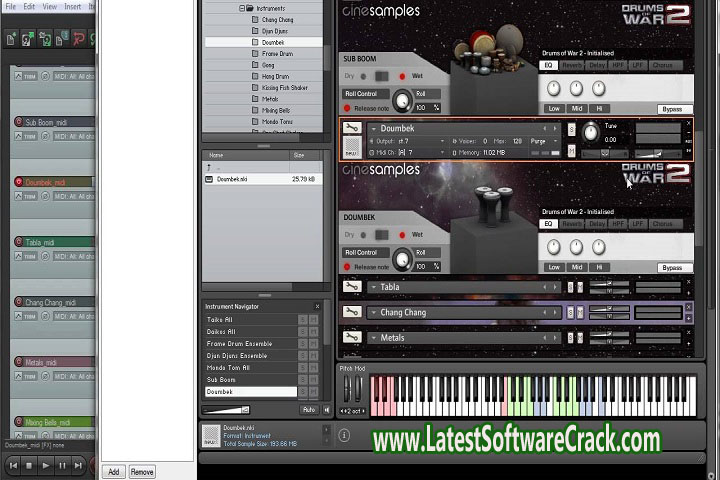Open wrench edit icon for Tabla instrument
Screen dimensions: 720x480
pos(352,287)
